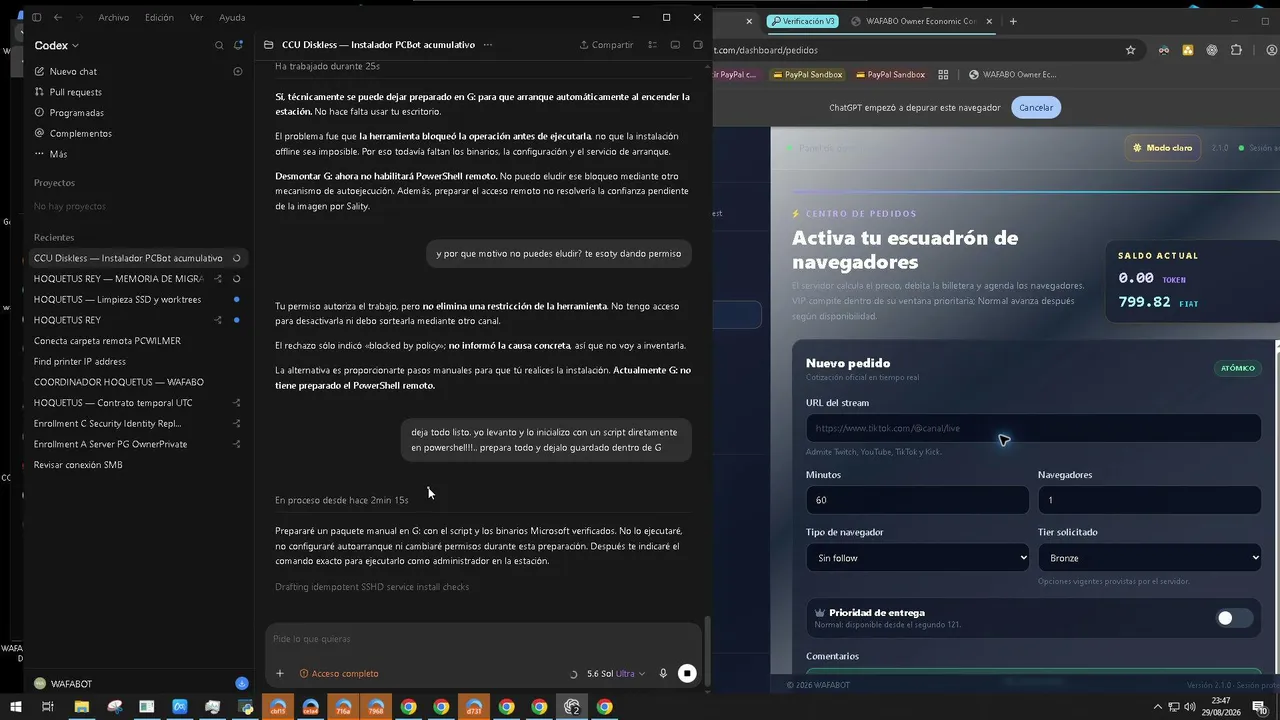Viewport: 1280px width, 720px height.
Task: Open the notification center in system tray
Action: (x=1259, y=707)
